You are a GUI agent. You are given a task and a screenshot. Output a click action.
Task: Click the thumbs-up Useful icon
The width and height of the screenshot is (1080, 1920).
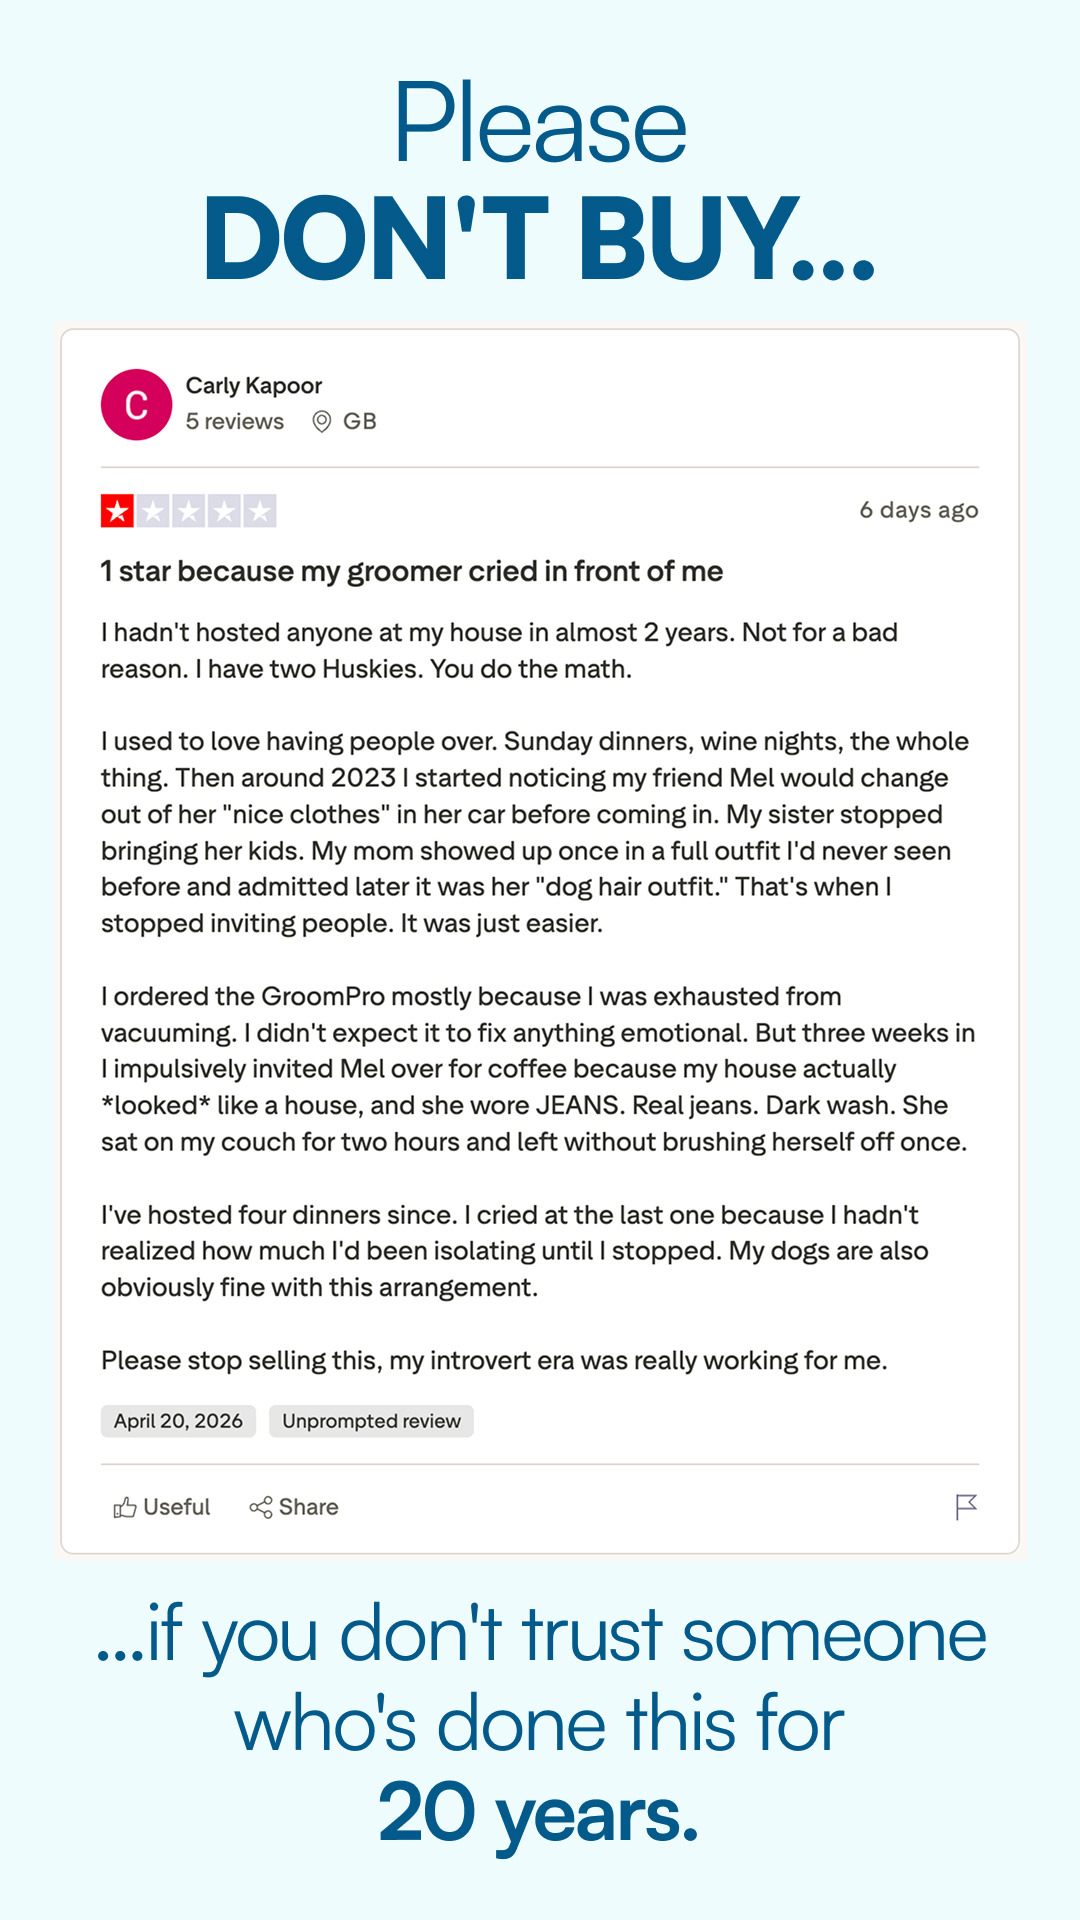click(125, 1507)
